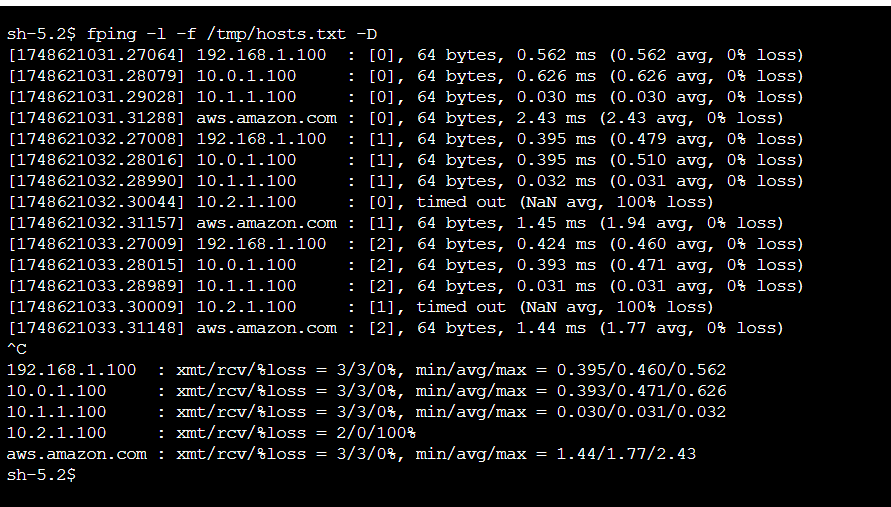This screenshot has width=891, height=507.
Task: Click min/avg/max value 0.393/0.471/0.626
Action: click(641, 391)
